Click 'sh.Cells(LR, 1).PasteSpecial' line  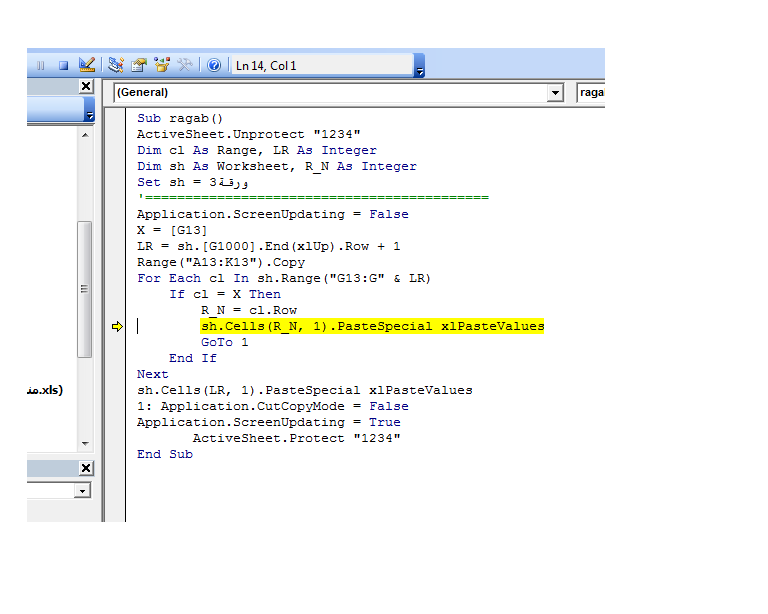click(305, 390)
